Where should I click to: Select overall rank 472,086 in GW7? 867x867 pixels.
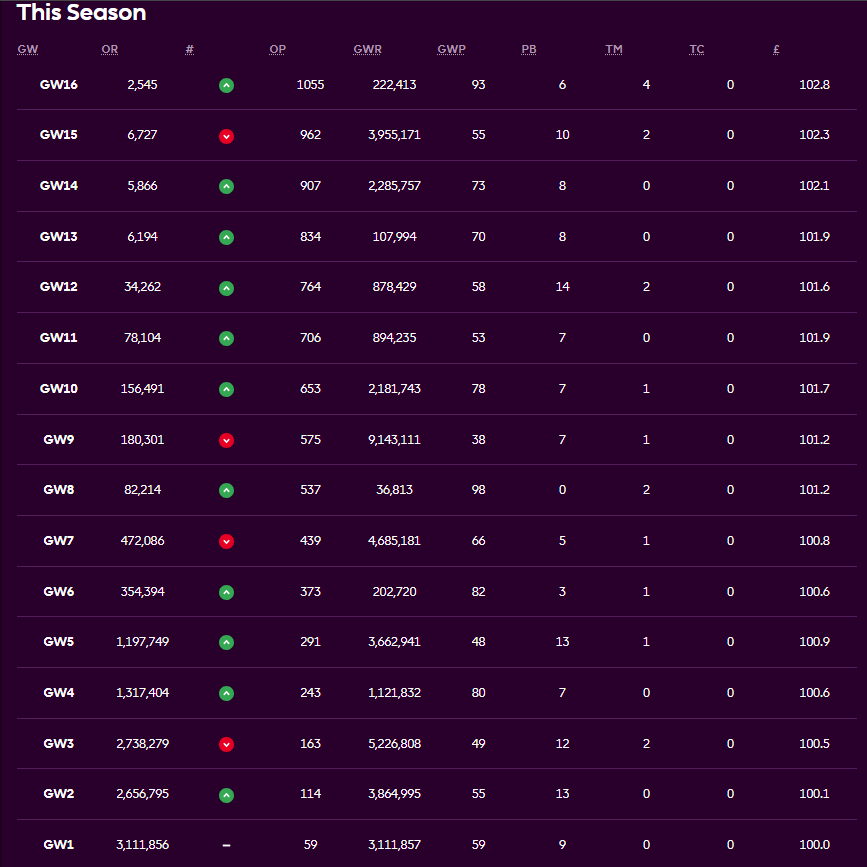(x=142, y=541)
